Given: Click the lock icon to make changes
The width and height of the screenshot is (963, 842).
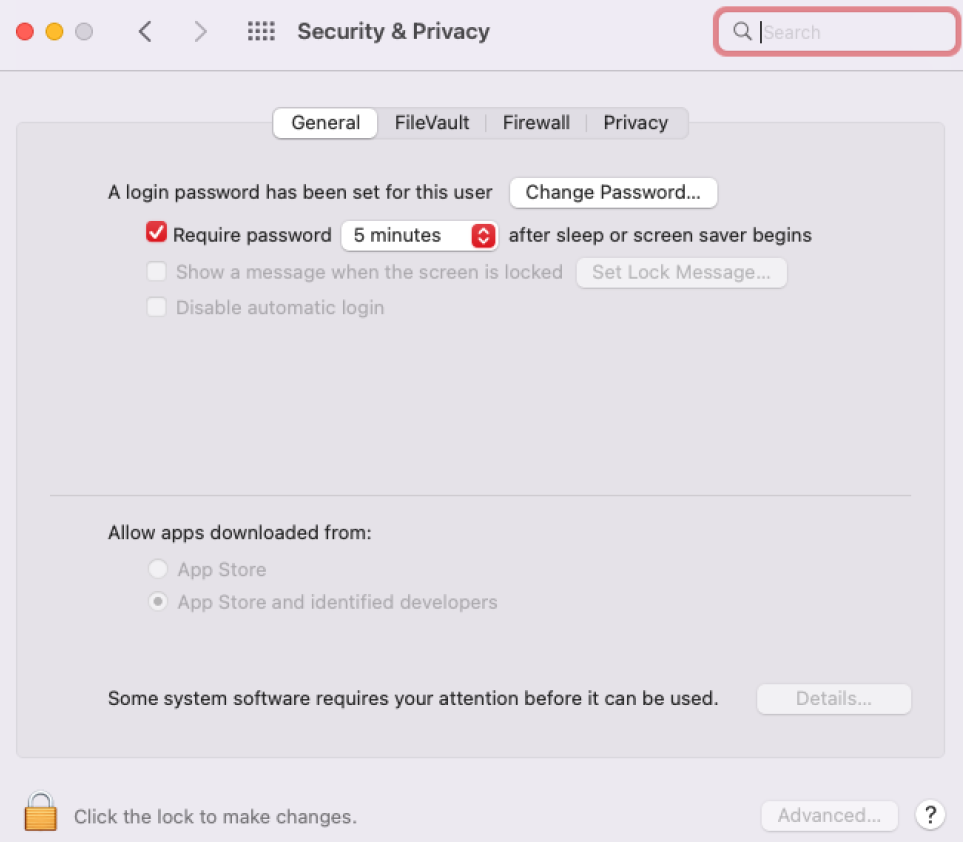Looking at the screenshot, I should [x=41, y=811].
